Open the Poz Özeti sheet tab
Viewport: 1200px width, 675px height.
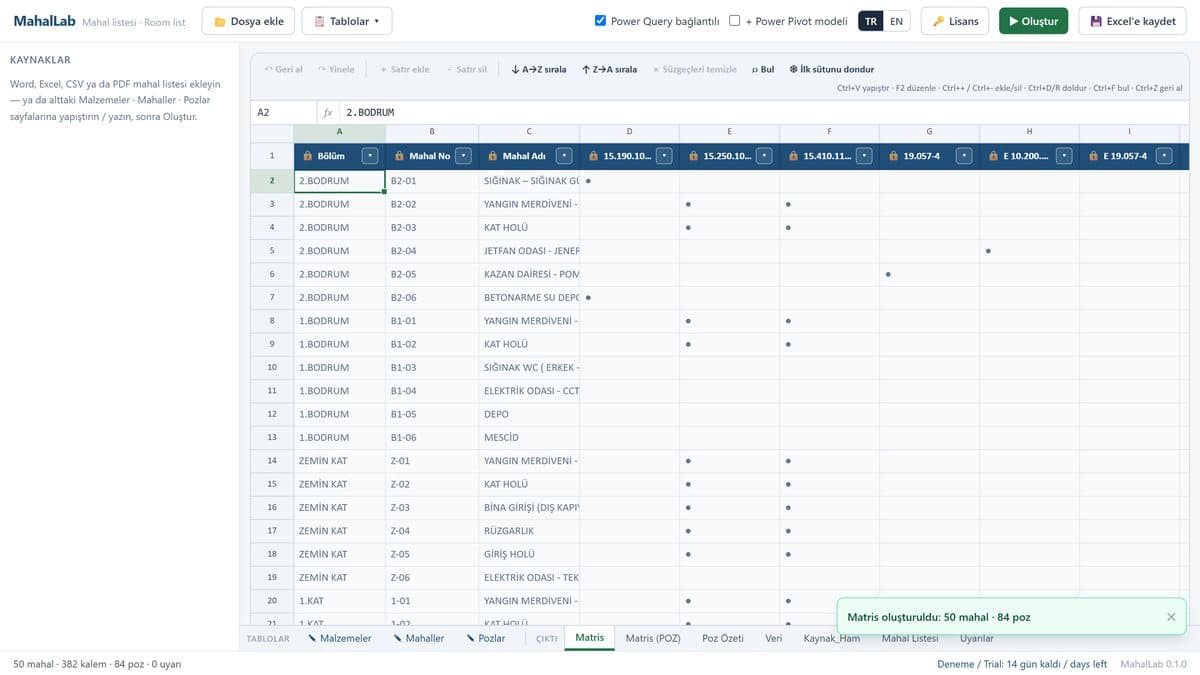[723, 638]
